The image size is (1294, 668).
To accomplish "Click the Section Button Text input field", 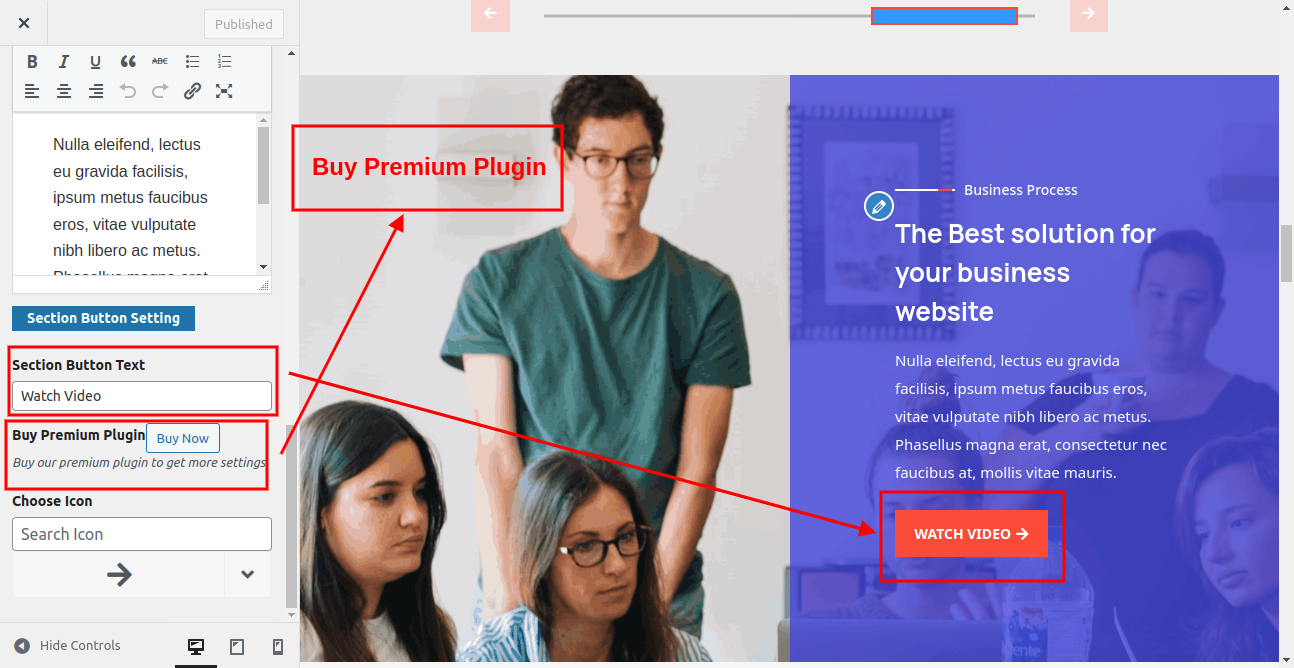I will click(x=142, y=396).
